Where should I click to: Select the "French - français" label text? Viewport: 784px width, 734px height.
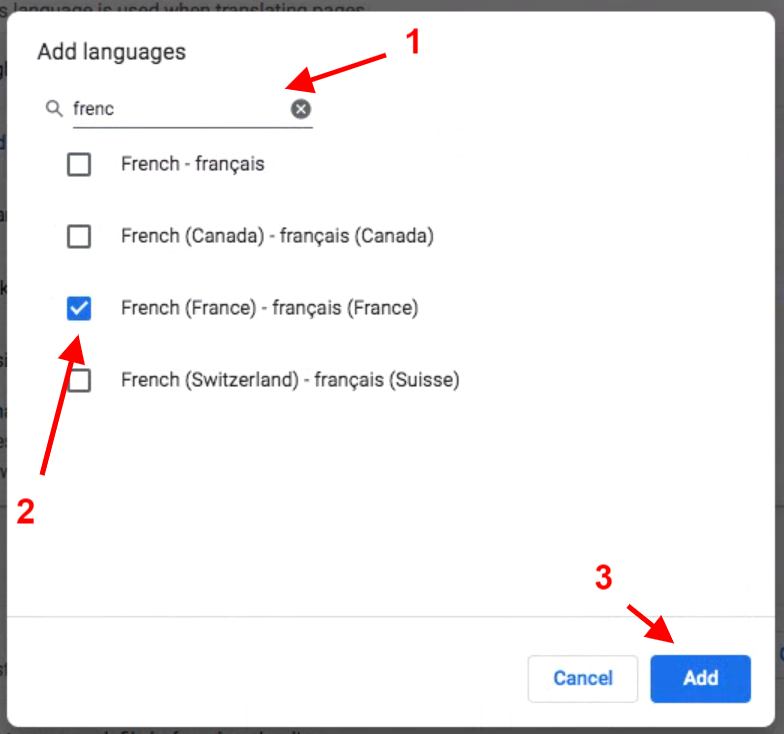tap(192, 164)
